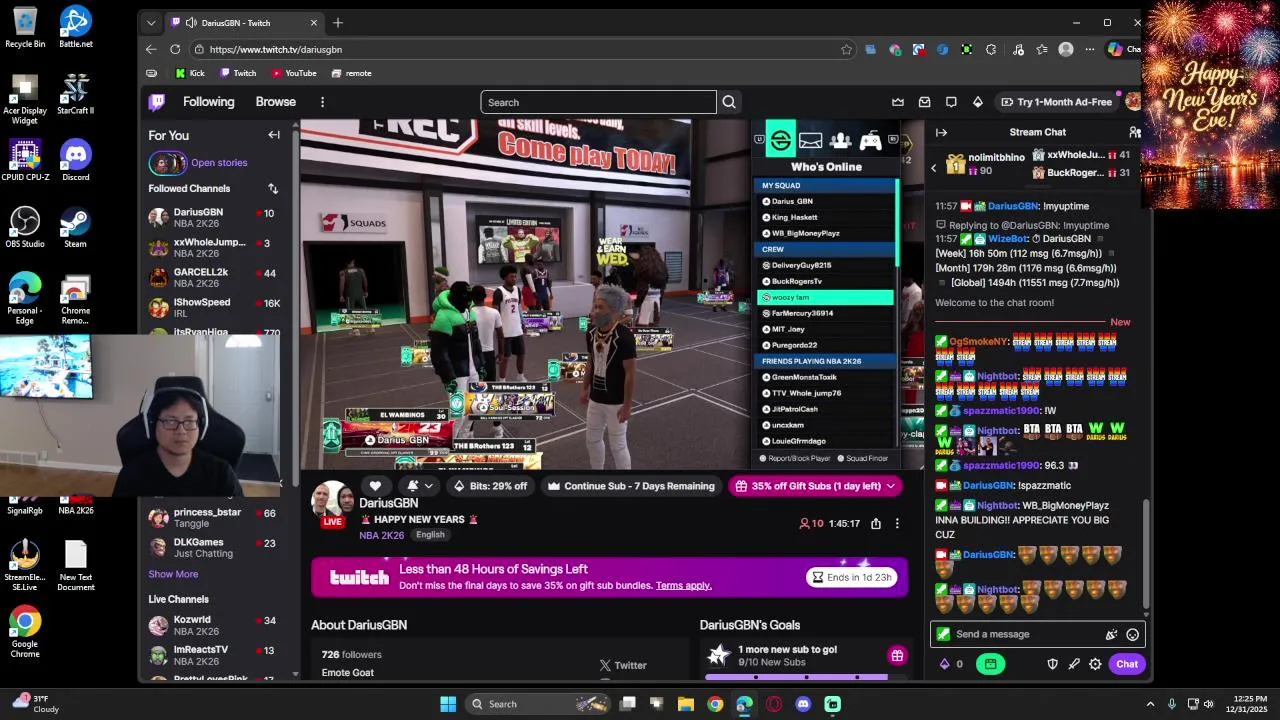Open Twitch whispers icon
1280x720 pixels.
(951, 102)
